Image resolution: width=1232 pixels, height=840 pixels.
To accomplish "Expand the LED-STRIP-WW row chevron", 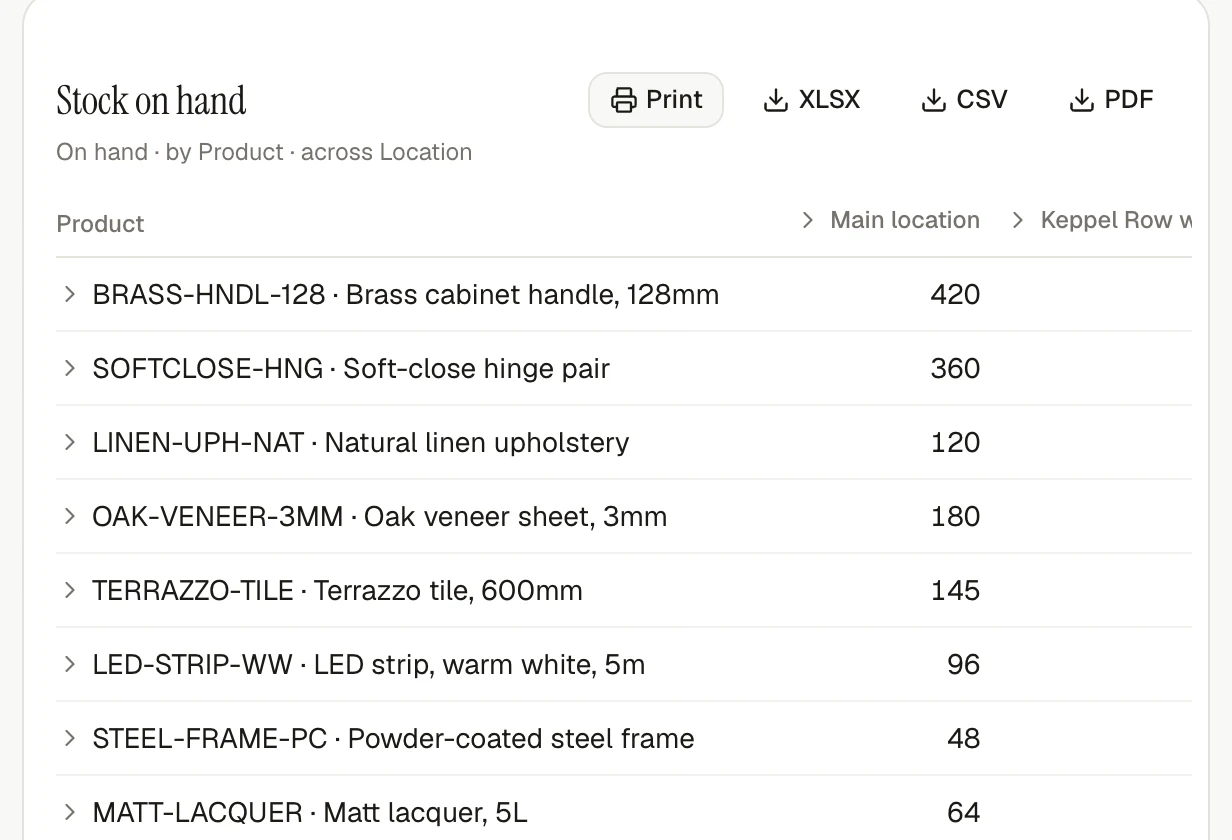I will tap(70, 664).
